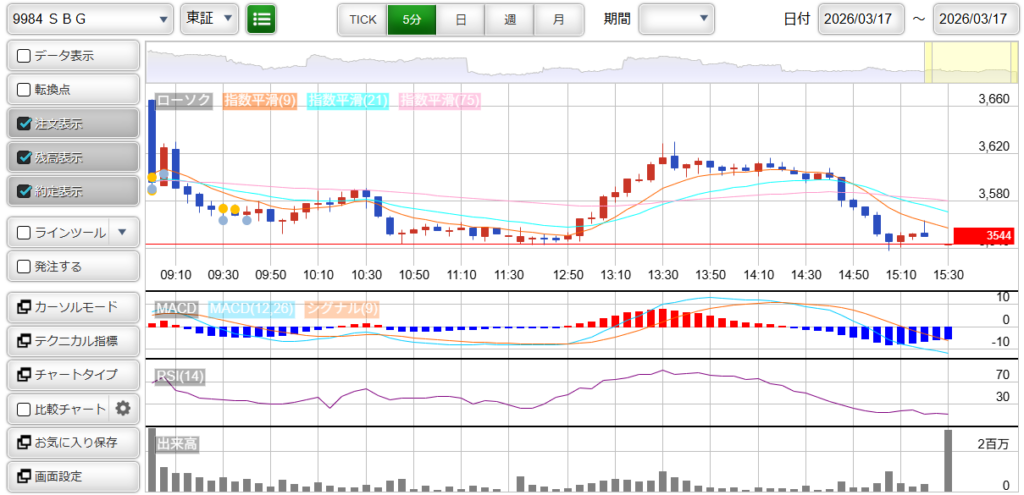Open カーソルモード popup panel
The width and height of the screenshot is (1024, 495).
(x=72, y=307)
